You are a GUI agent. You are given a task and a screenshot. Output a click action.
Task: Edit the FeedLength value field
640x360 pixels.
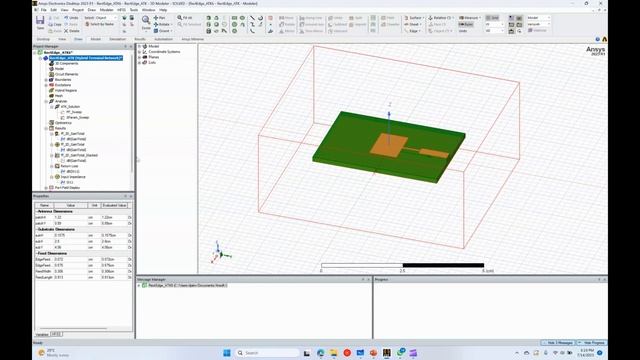(70, 278)
